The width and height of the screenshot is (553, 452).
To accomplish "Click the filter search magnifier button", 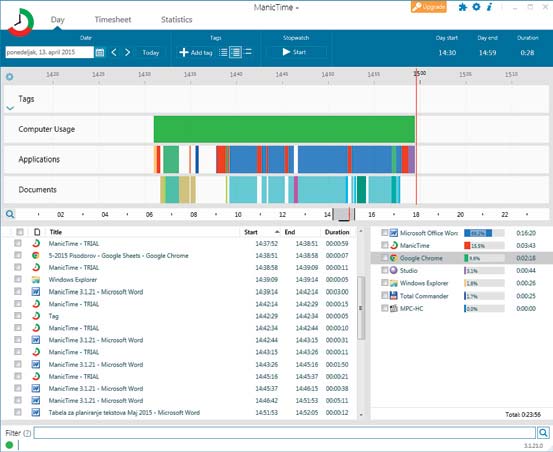I will pyautogui.click(x=543, y=432).
